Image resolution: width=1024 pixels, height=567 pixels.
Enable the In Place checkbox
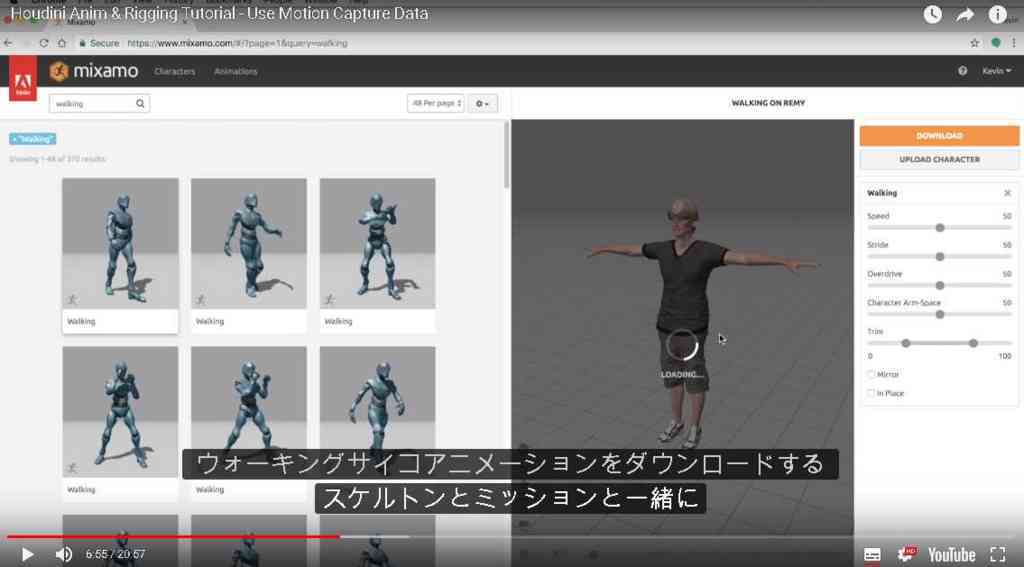pyautogui.click(x=871, y=393)
